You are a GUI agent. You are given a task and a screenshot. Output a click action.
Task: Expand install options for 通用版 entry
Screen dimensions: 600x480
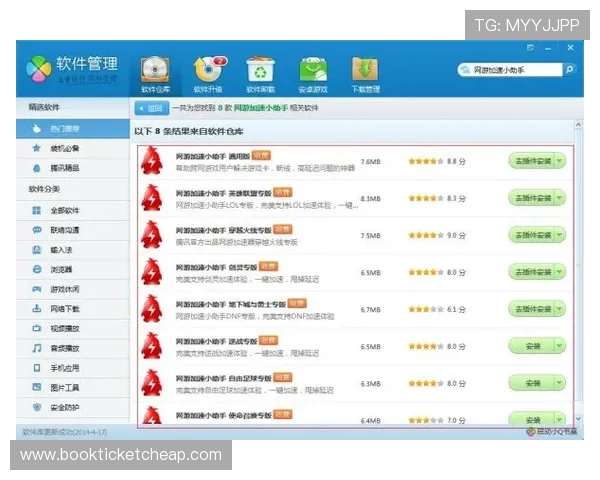pos(559,161)
